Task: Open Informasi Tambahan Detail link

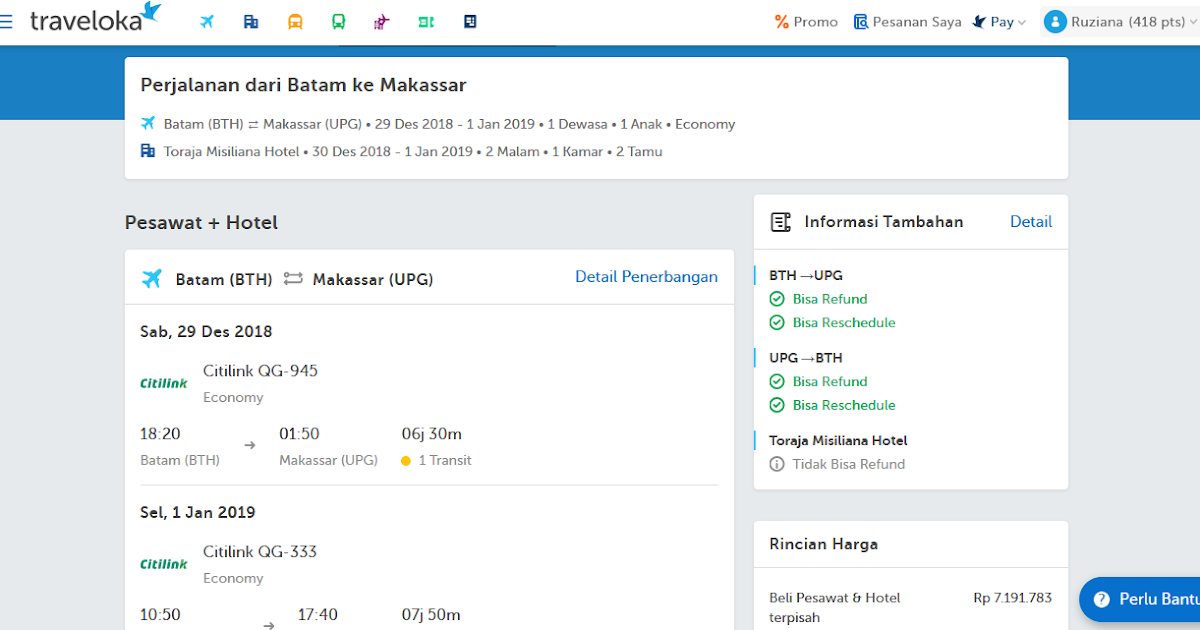Action: click(x=1031, y=222)
